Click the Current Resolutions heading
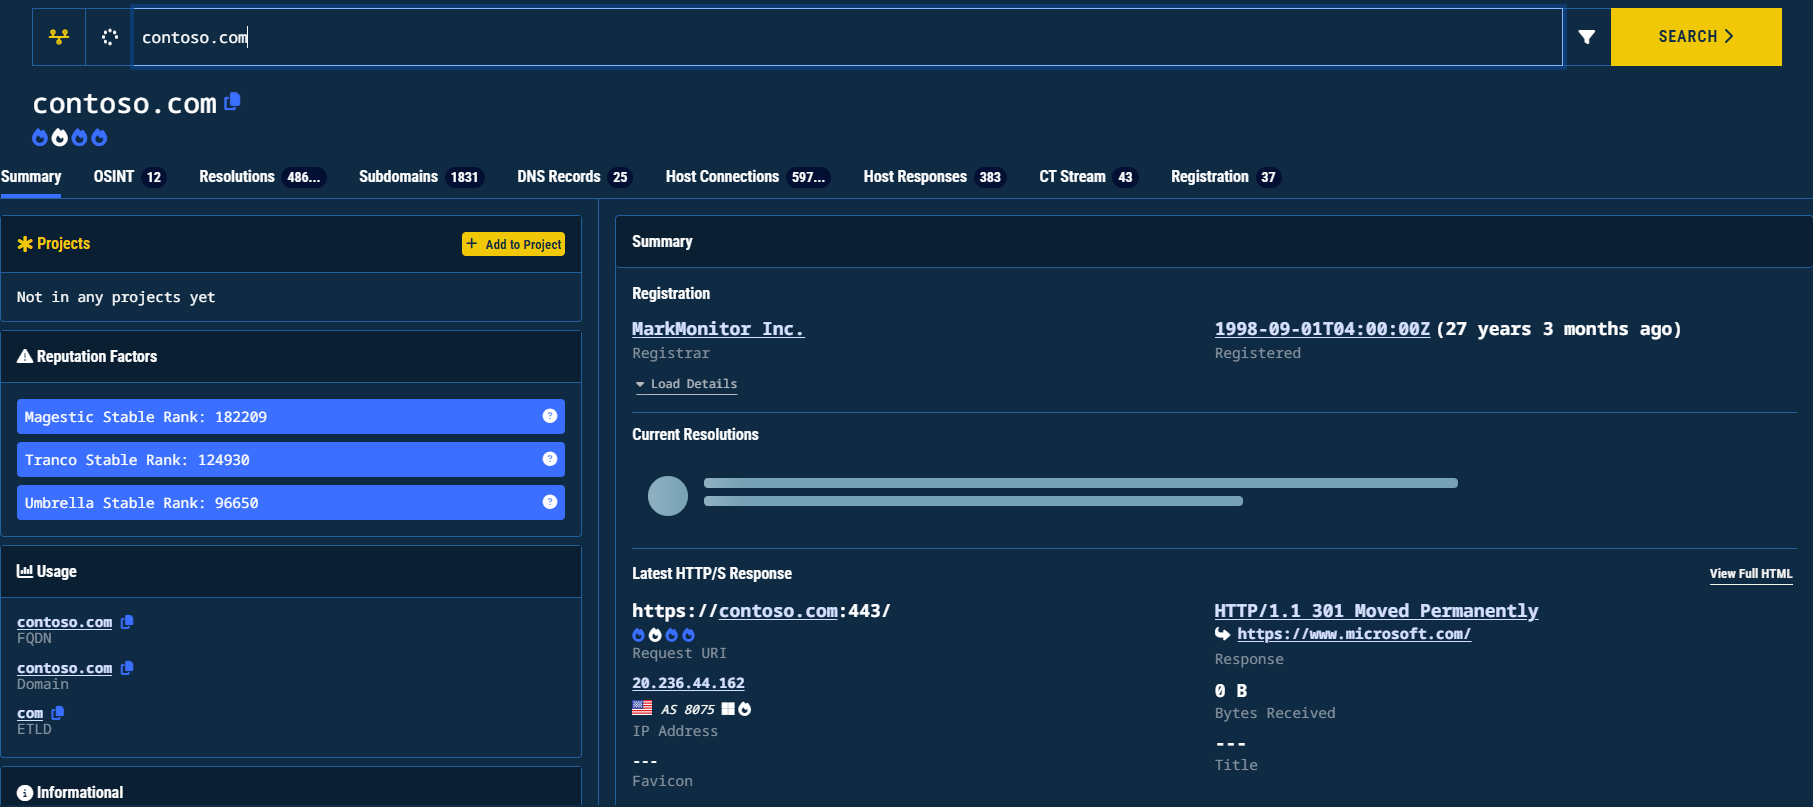1813x807 pixels. (695, 434)
